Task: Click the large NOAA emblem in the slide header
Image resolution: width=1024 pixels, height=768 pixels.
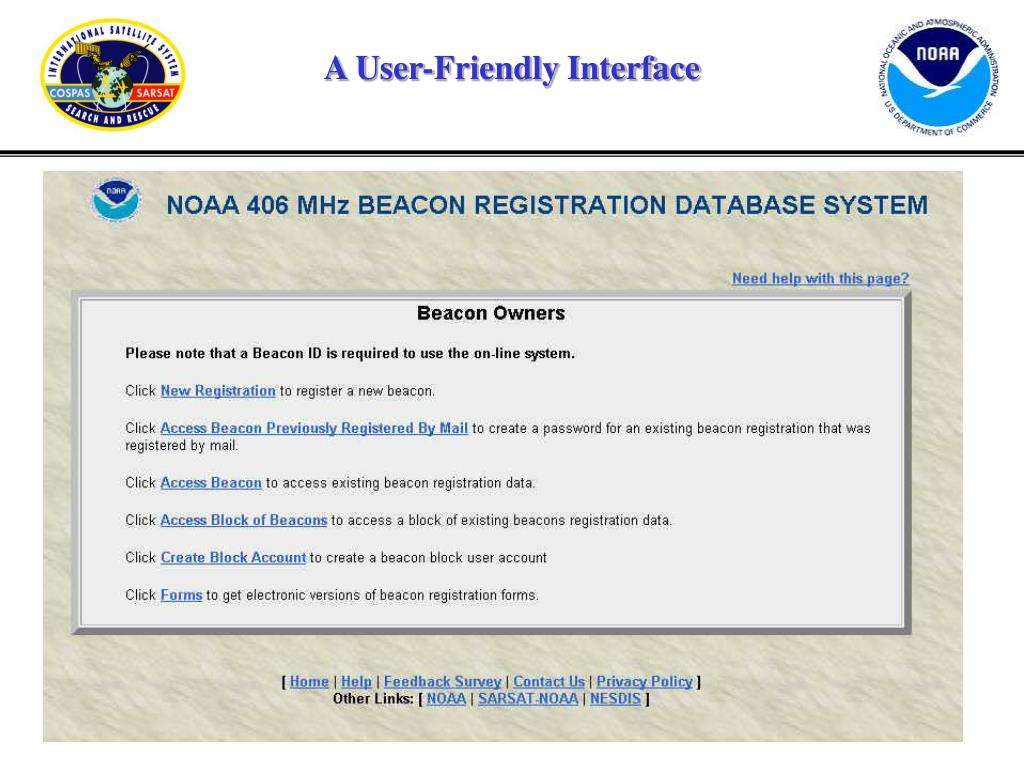Action: click(x=938, y=77)
